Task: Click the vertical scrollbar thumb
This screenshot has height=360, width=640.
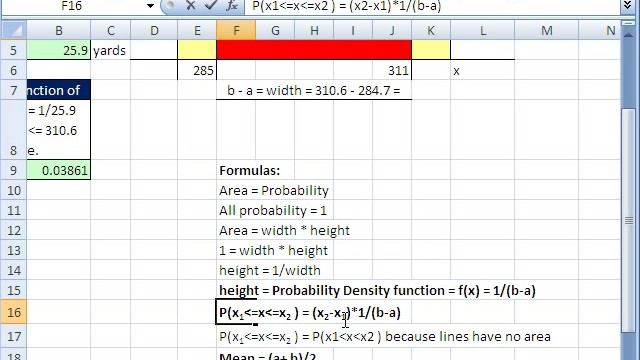Action: (629, 220)
